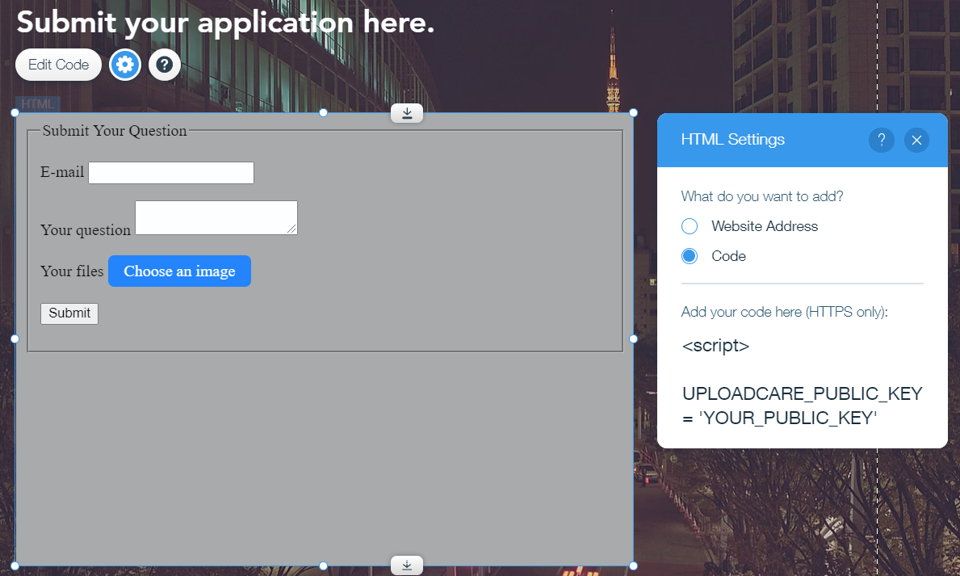This screenshot has height=576, width=960.
Task: Open the HTML widget settings gear icon
Action: click(x=124, y=64)
